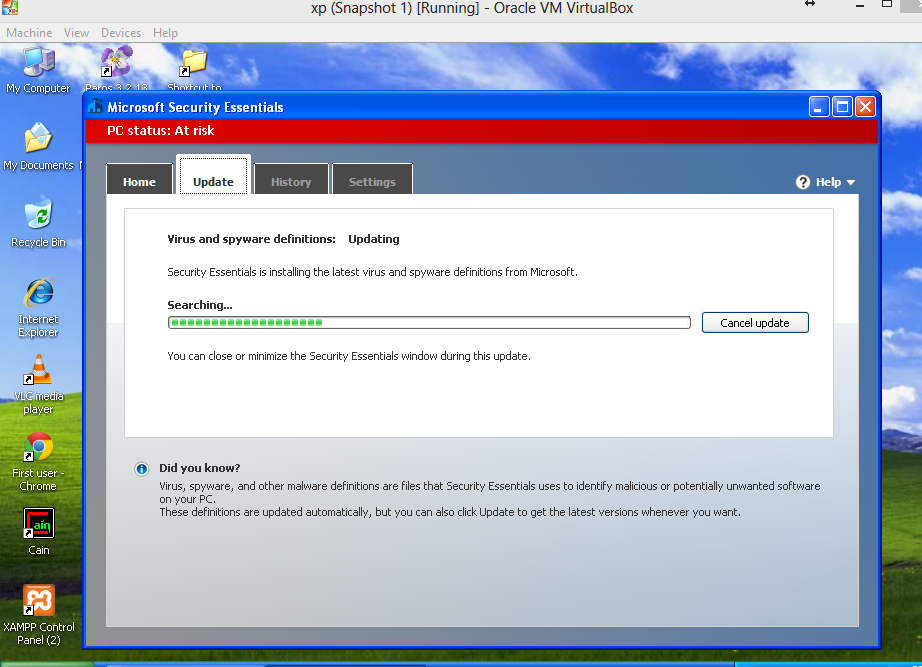The image size is (922, 667).
Task: Minimize the VirtualBox window
Action: coord(860,6)
